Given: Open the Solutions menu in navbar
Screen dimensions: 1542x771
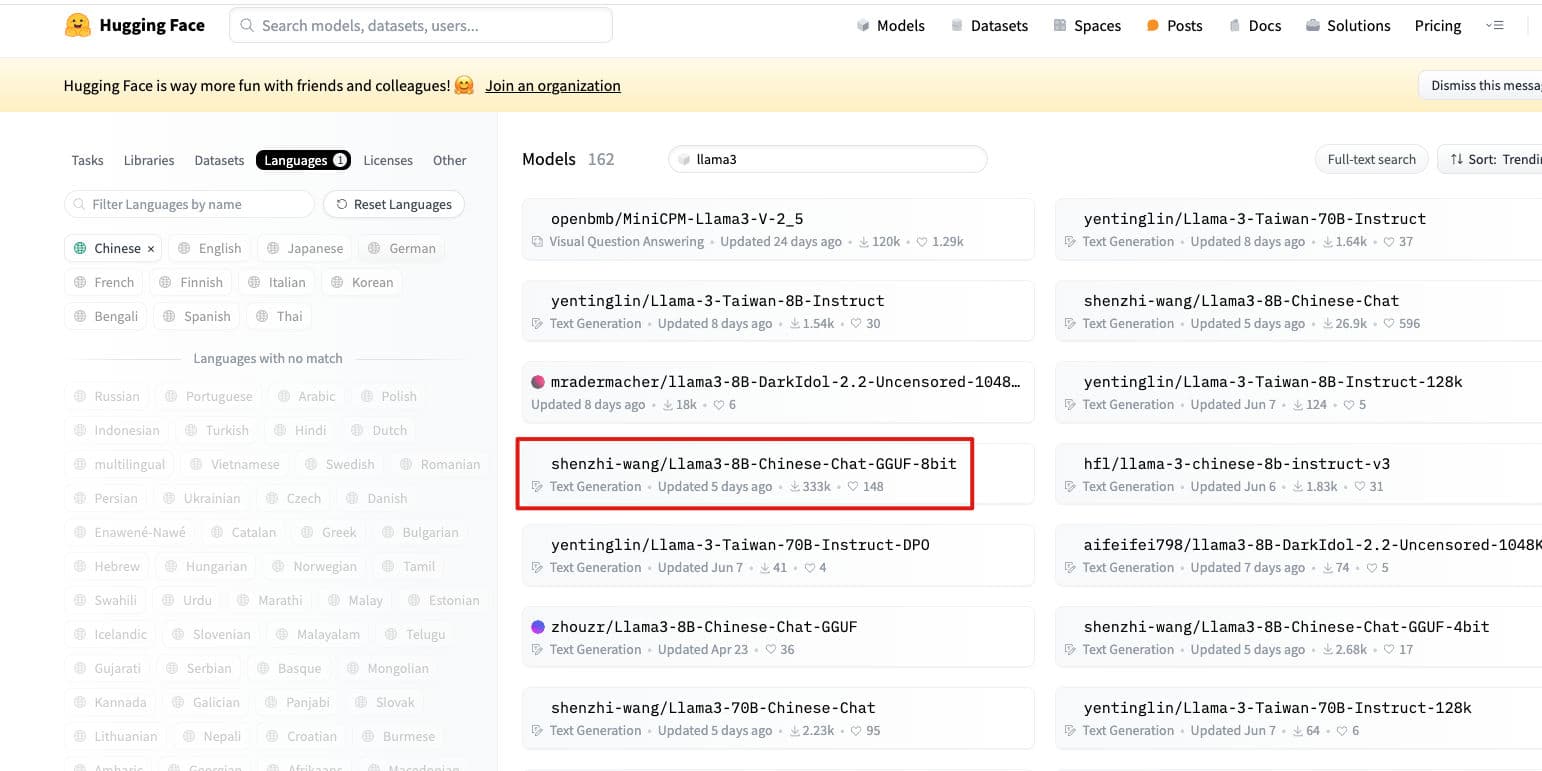Looking at the screenshot, I should (1348, 26).
